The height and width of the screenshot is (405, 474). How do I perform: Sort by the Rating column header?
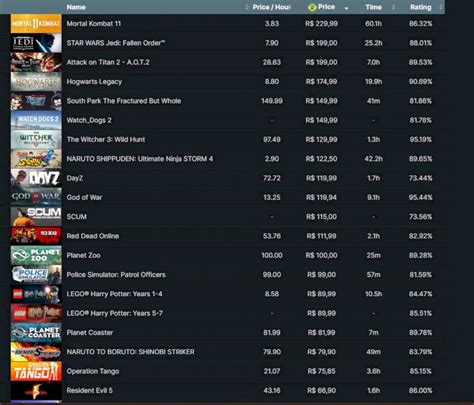421,7
